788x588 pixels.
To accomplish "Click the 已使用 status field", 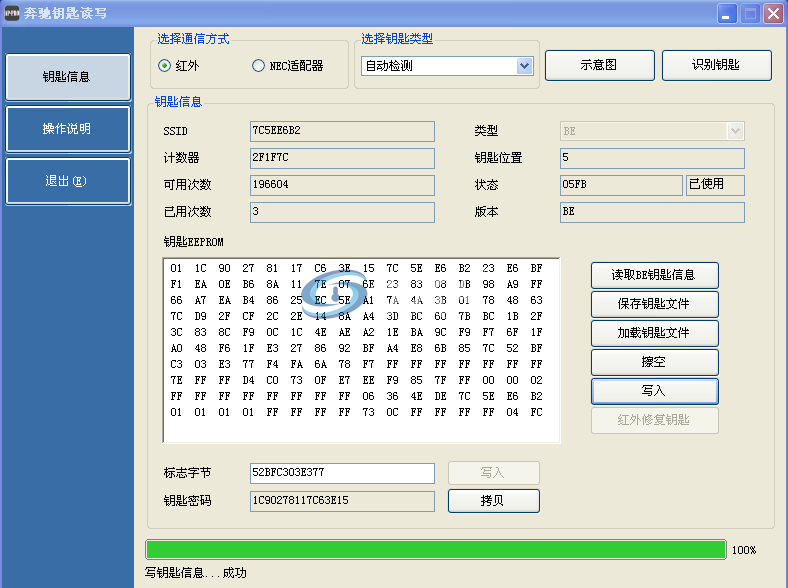I will (715, 185).
